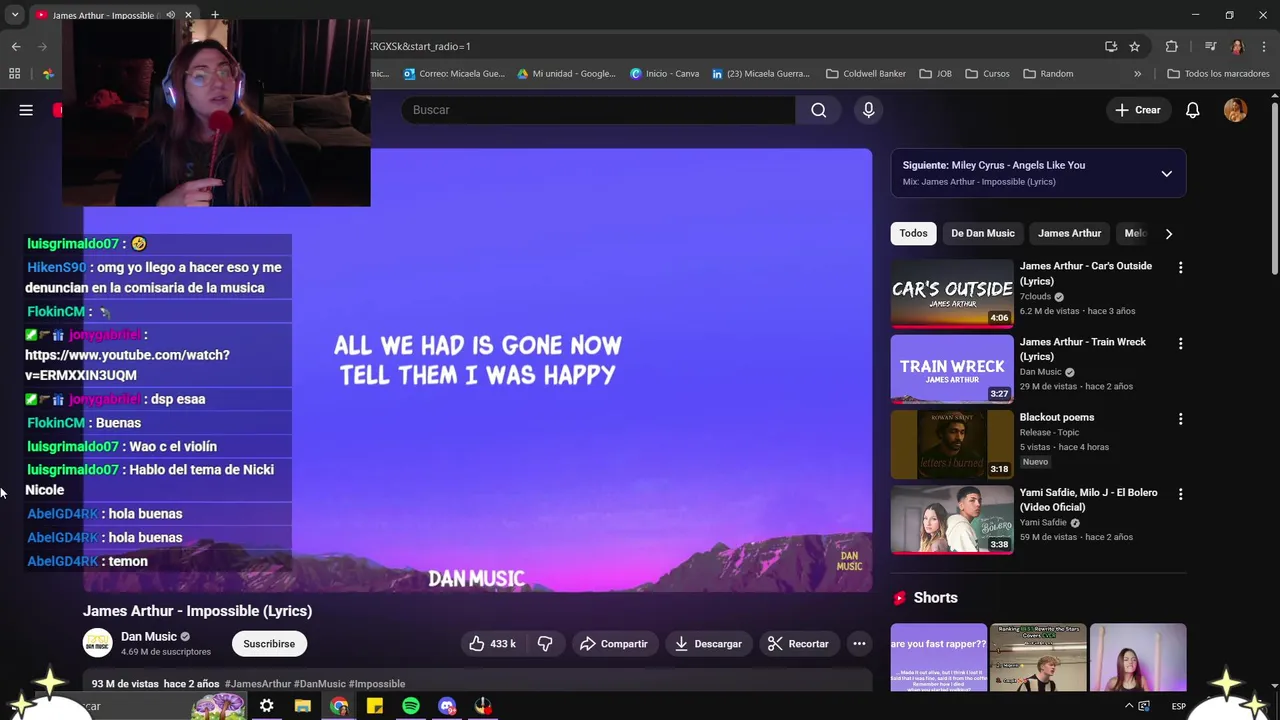
Task: Open Chrome three-dot menu
Action: click(x=1264, y=46)
